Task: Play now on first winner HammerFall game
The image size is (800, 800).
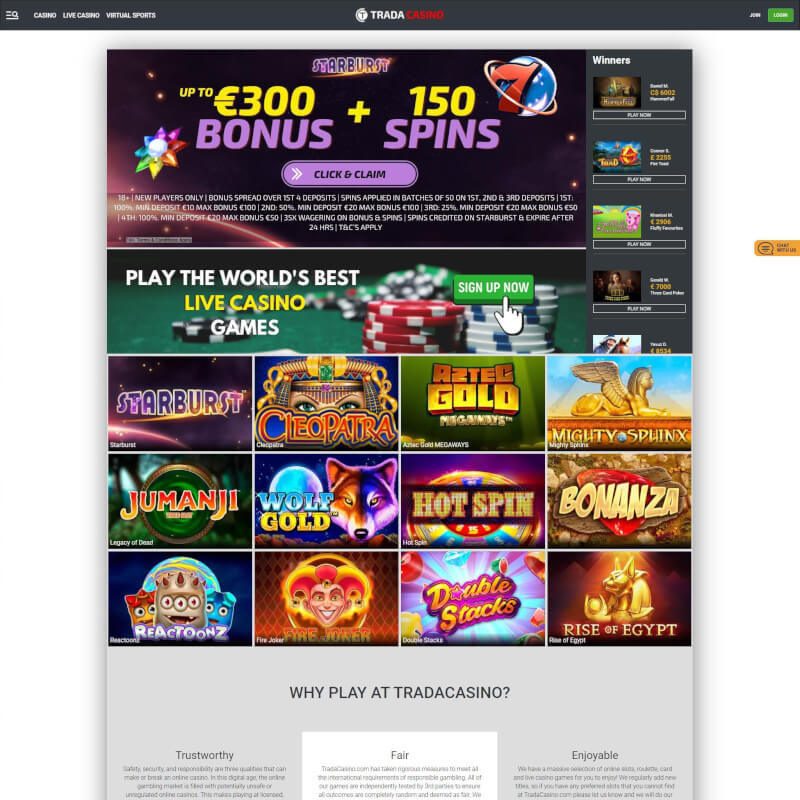Action: 639,115
